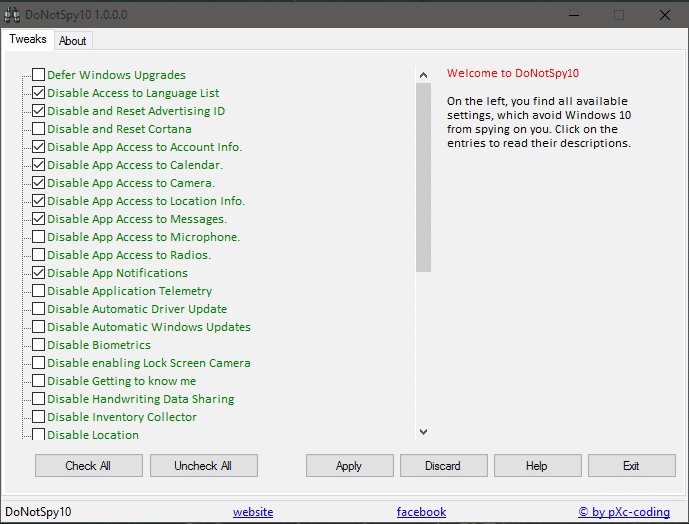This screenshot has width=689, height=524.
Task: Check the Disable Location box
Action: pyautogui.click(x=39, y=434)
